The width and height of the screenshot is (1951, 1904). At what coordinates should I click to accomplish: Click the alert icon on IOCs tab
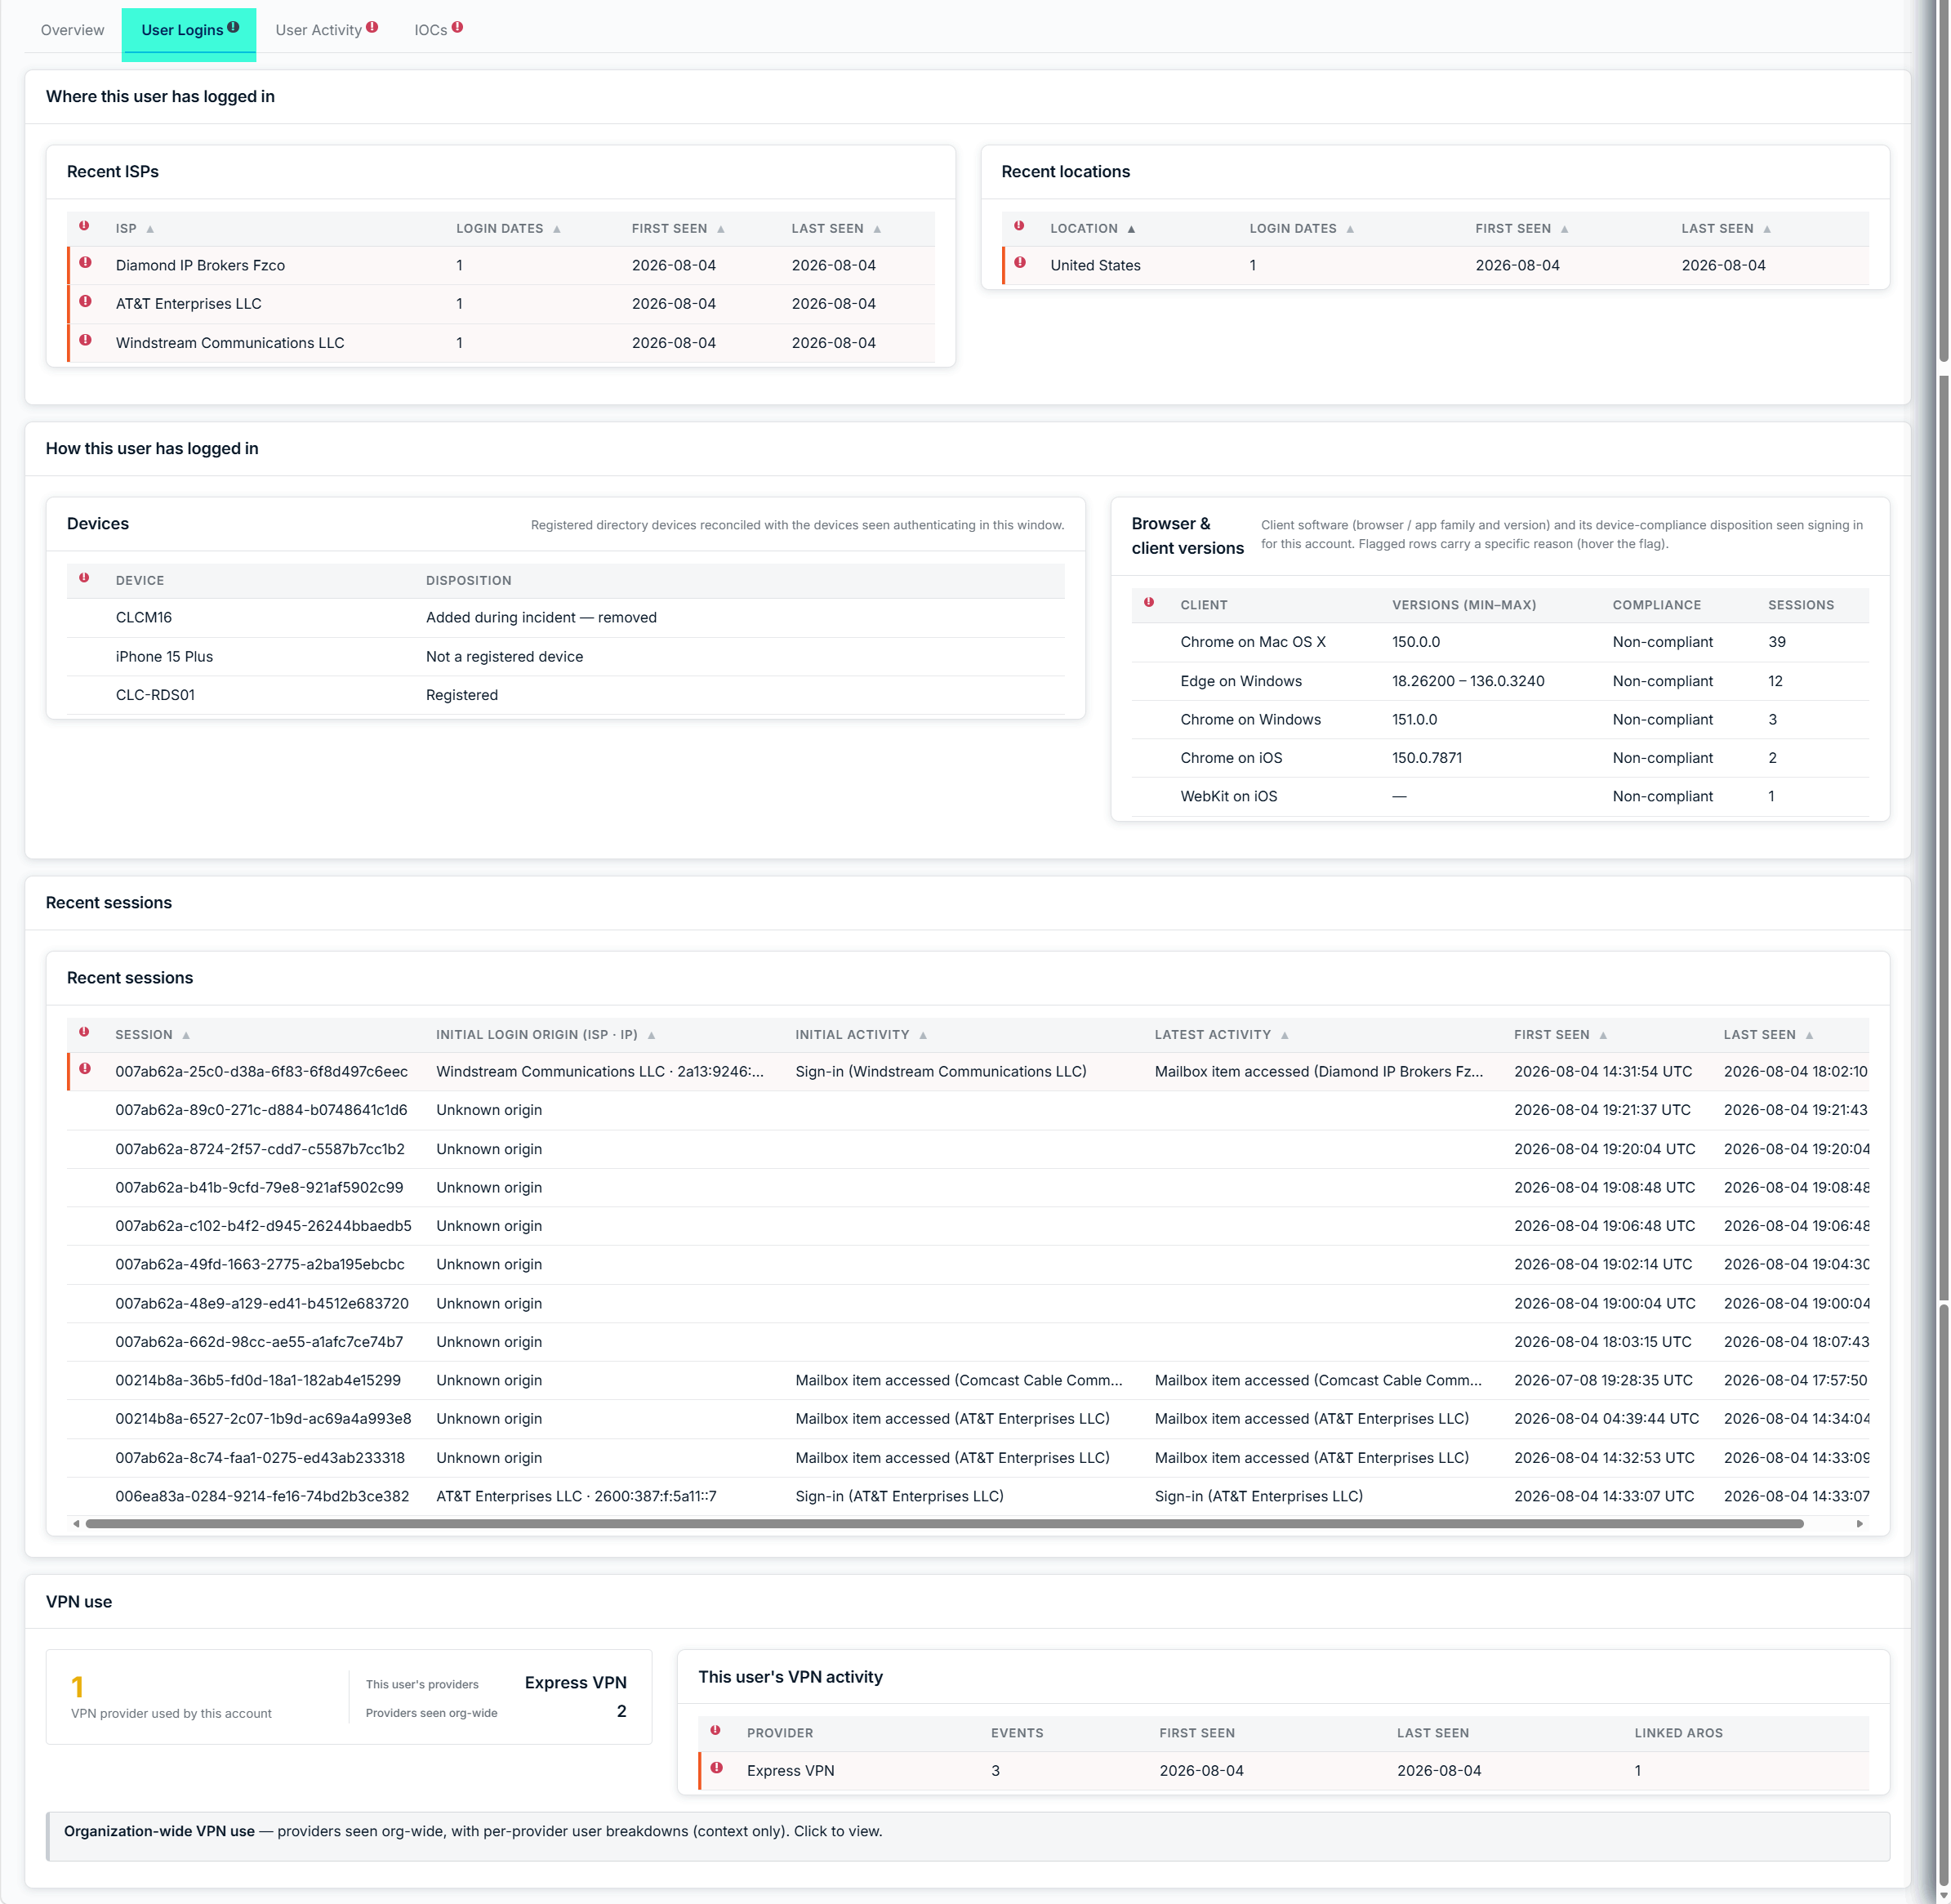[x=457, y=27]
